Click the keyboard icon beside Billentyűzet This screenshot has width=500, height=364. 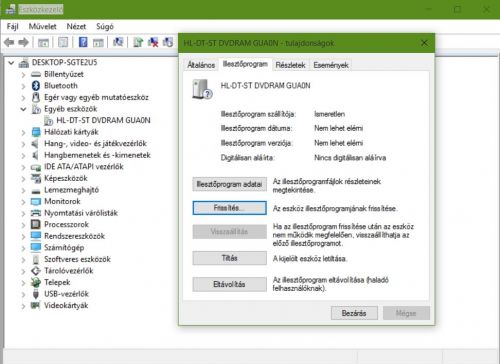coord(36,74)
